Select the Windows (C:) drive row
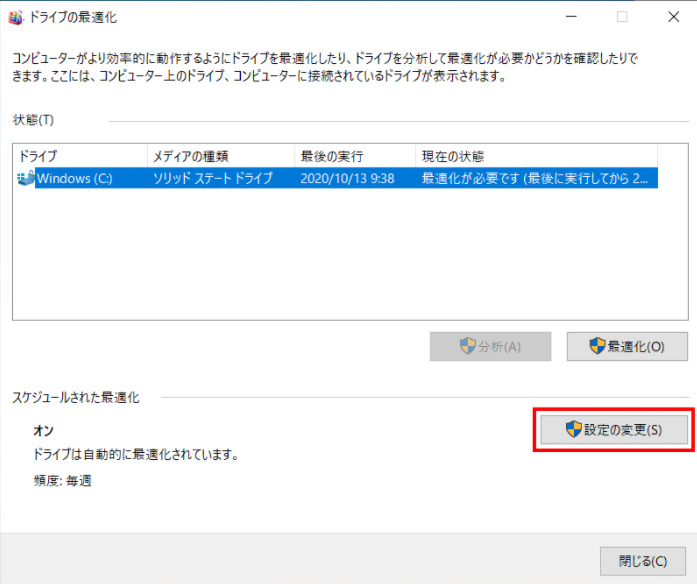This screenshot has width=697, height=584. 337,178
